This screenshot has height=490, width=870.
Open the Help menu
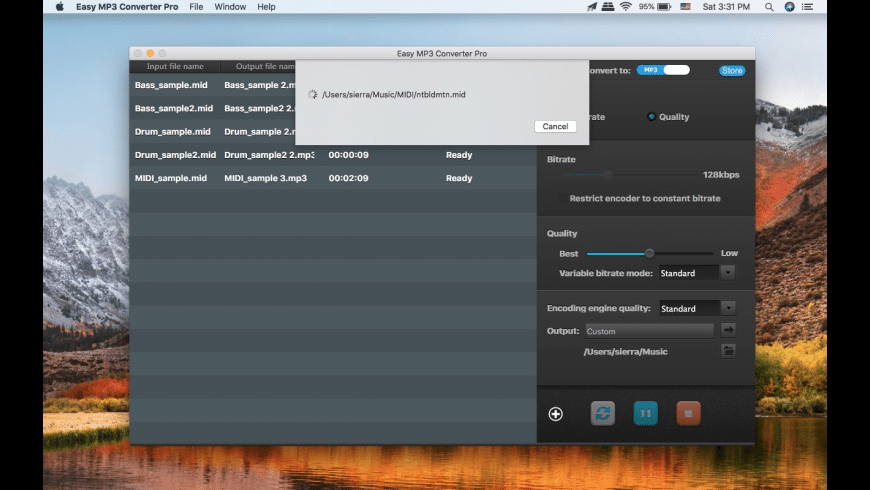click(266, 7)
